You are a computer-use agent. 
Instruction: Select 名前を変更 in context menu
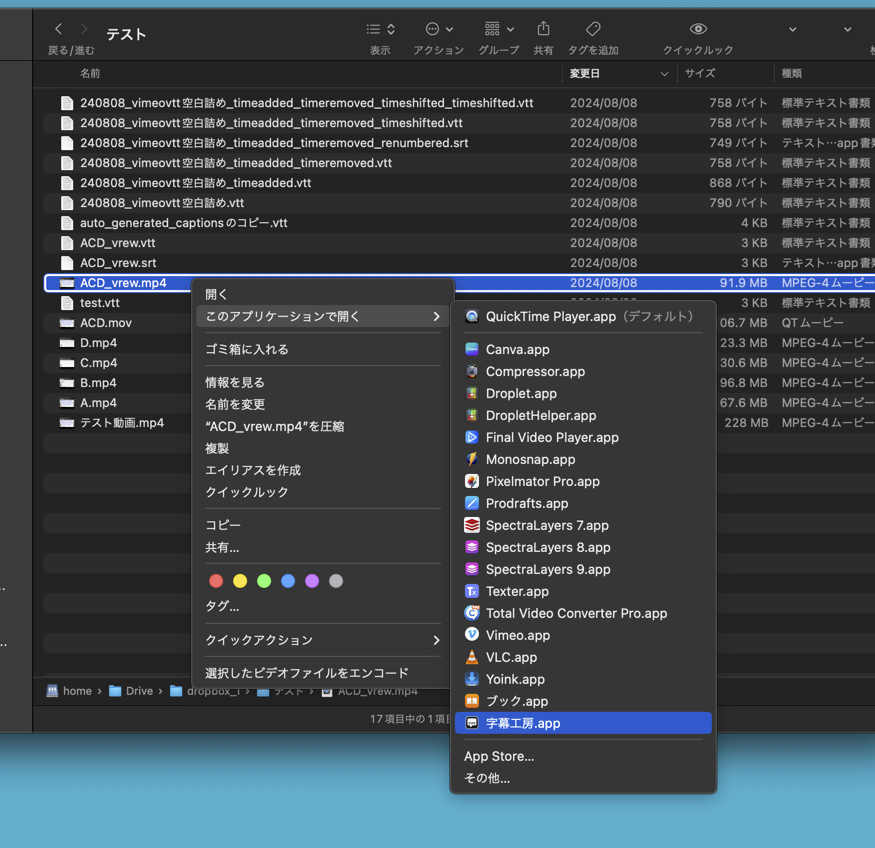tap(235, 404)
